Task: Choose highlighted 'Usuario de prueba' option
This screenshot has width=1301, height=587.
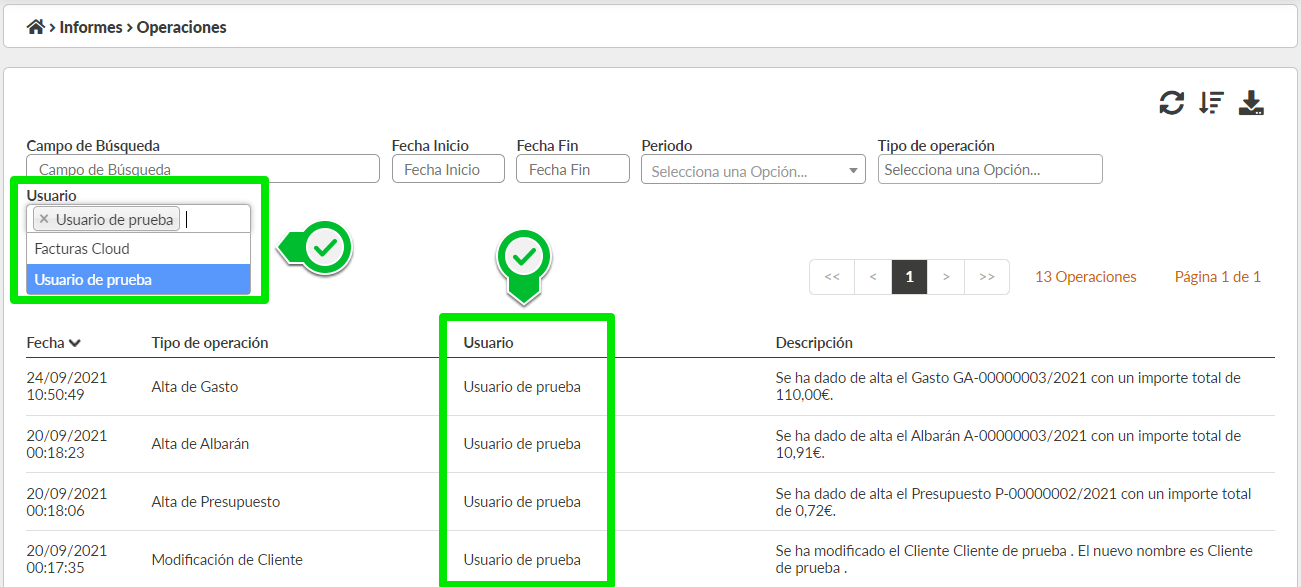Action: click(138, 280)
